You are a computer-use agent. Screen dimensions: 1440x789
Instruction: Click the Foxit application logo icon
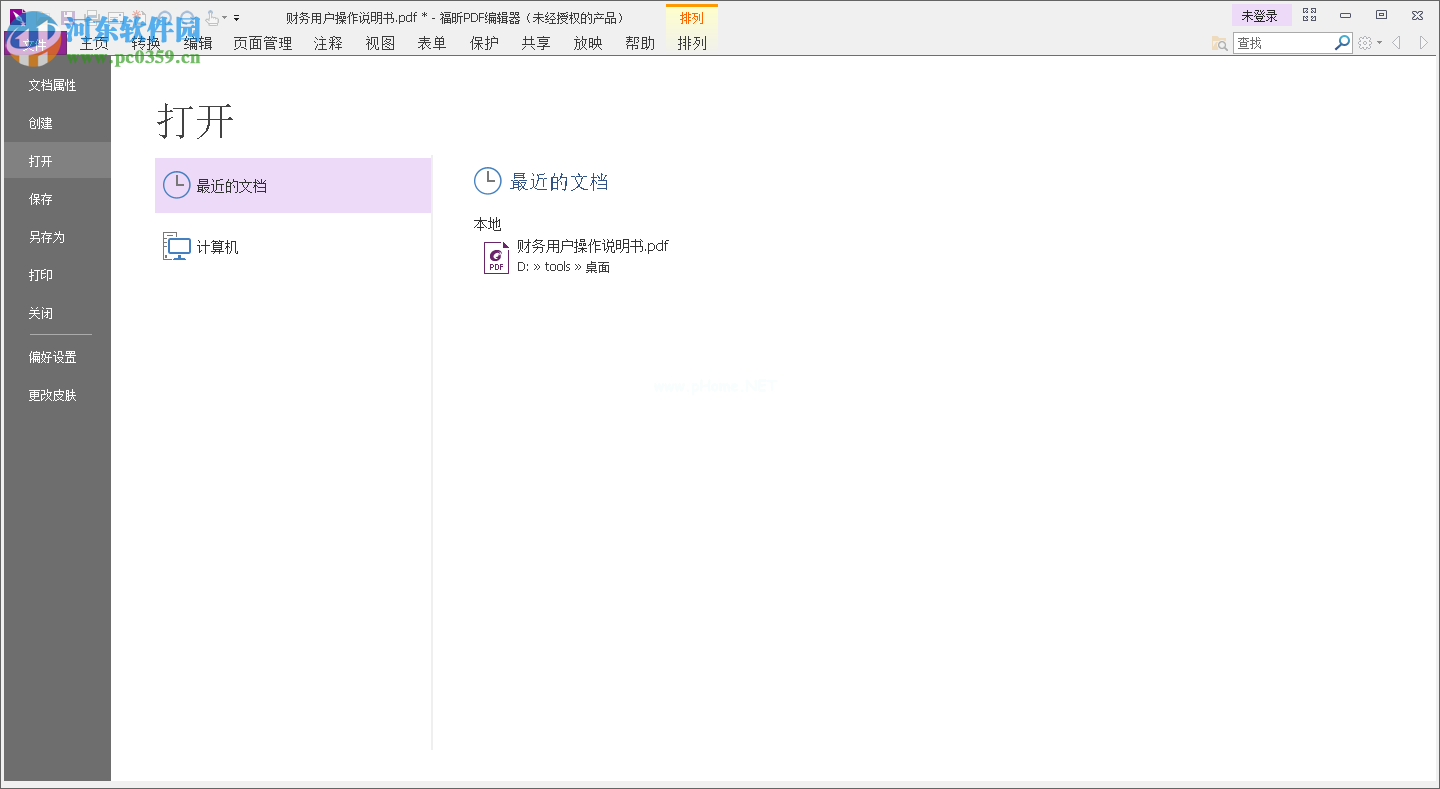tap(17, 17)
